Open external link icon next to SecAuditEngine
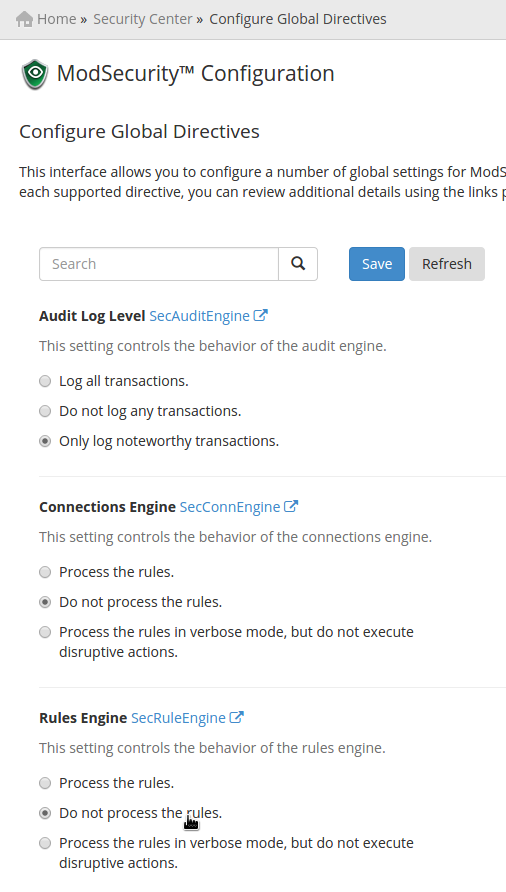506x892 pixels. (x=260, y=315)
